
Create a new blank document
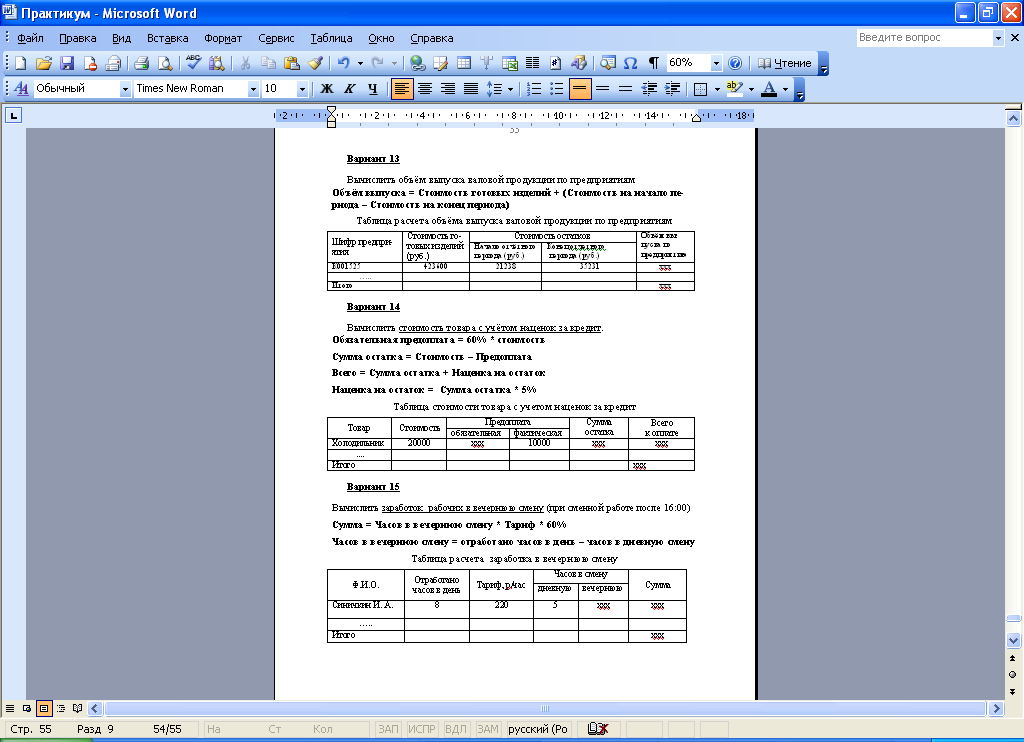[20, 63]
